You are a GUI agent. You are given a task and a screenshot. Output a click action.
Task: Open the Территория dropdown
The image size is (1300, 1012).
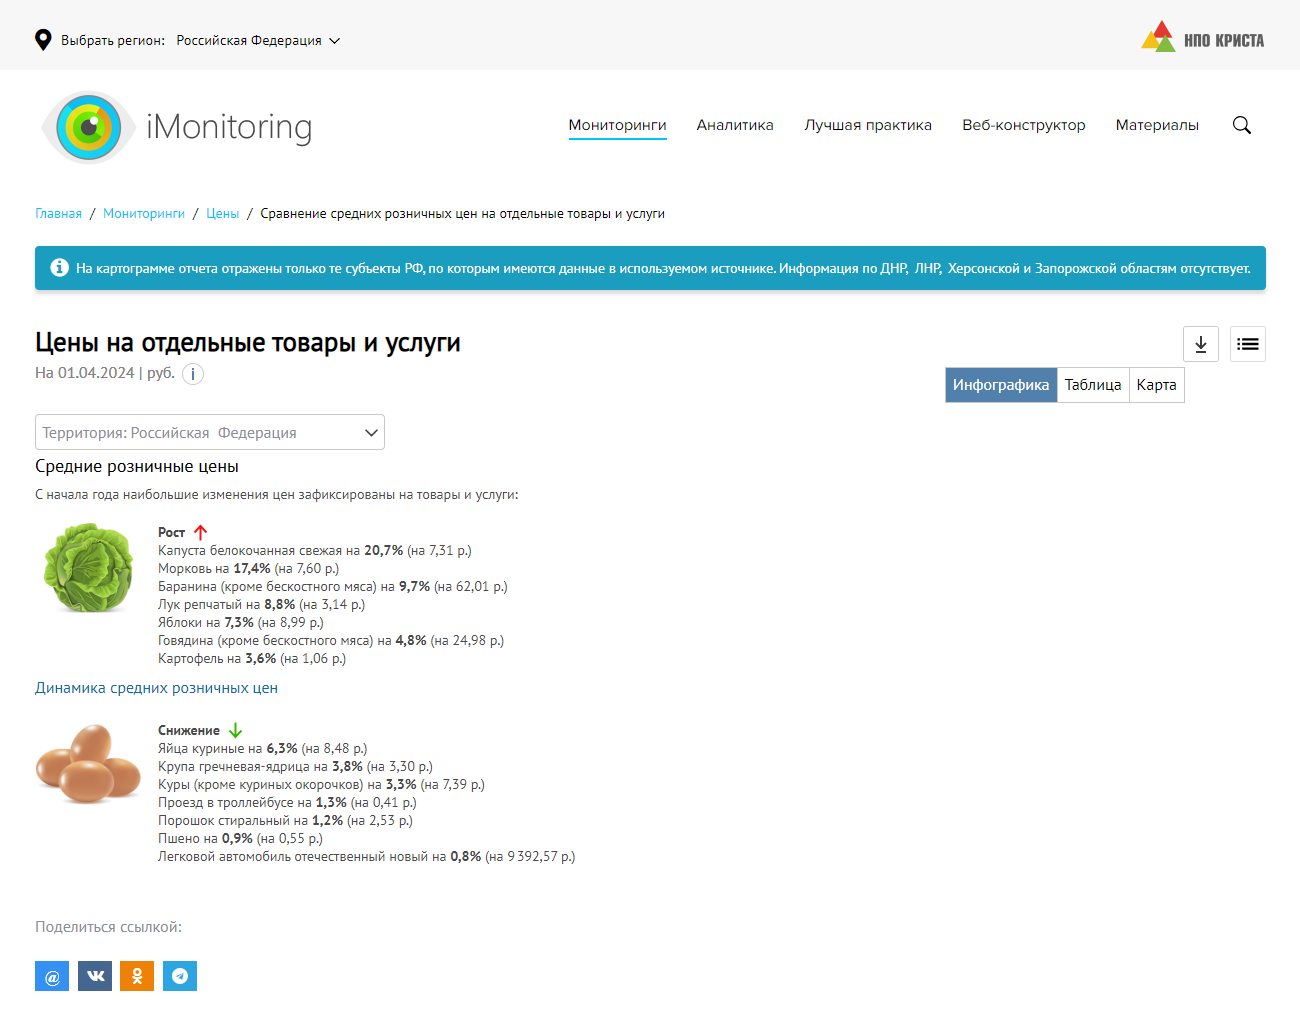(210, 432)
